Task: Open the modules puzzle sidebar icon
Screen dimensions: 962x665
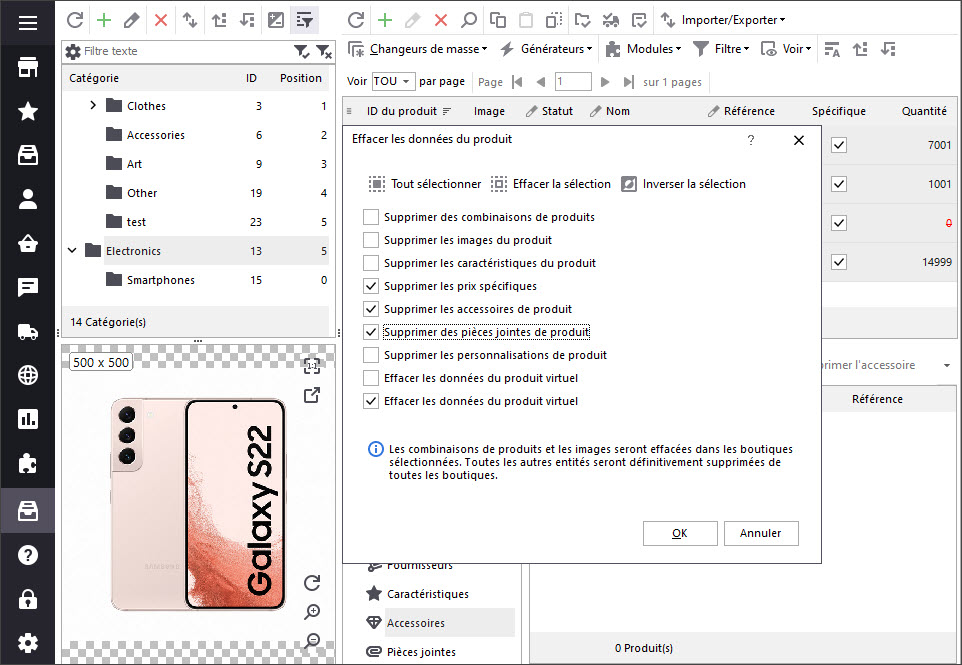Action: [28, 464]
